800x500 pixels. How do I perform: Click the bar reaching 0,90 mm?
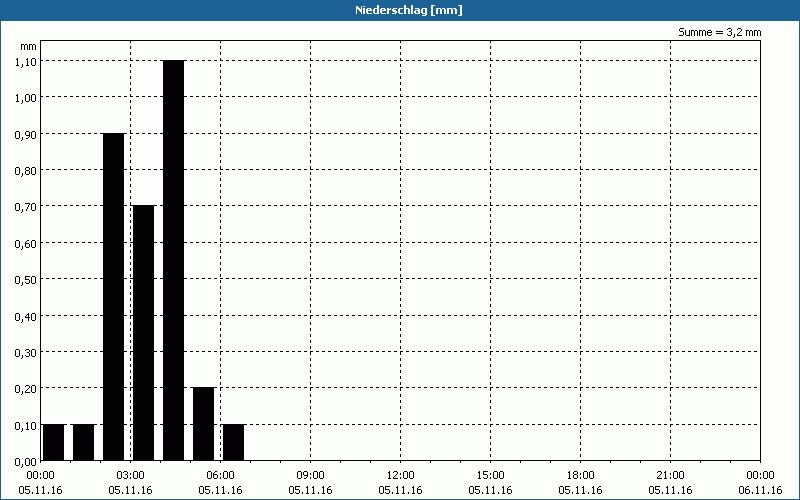click(113, 297)
